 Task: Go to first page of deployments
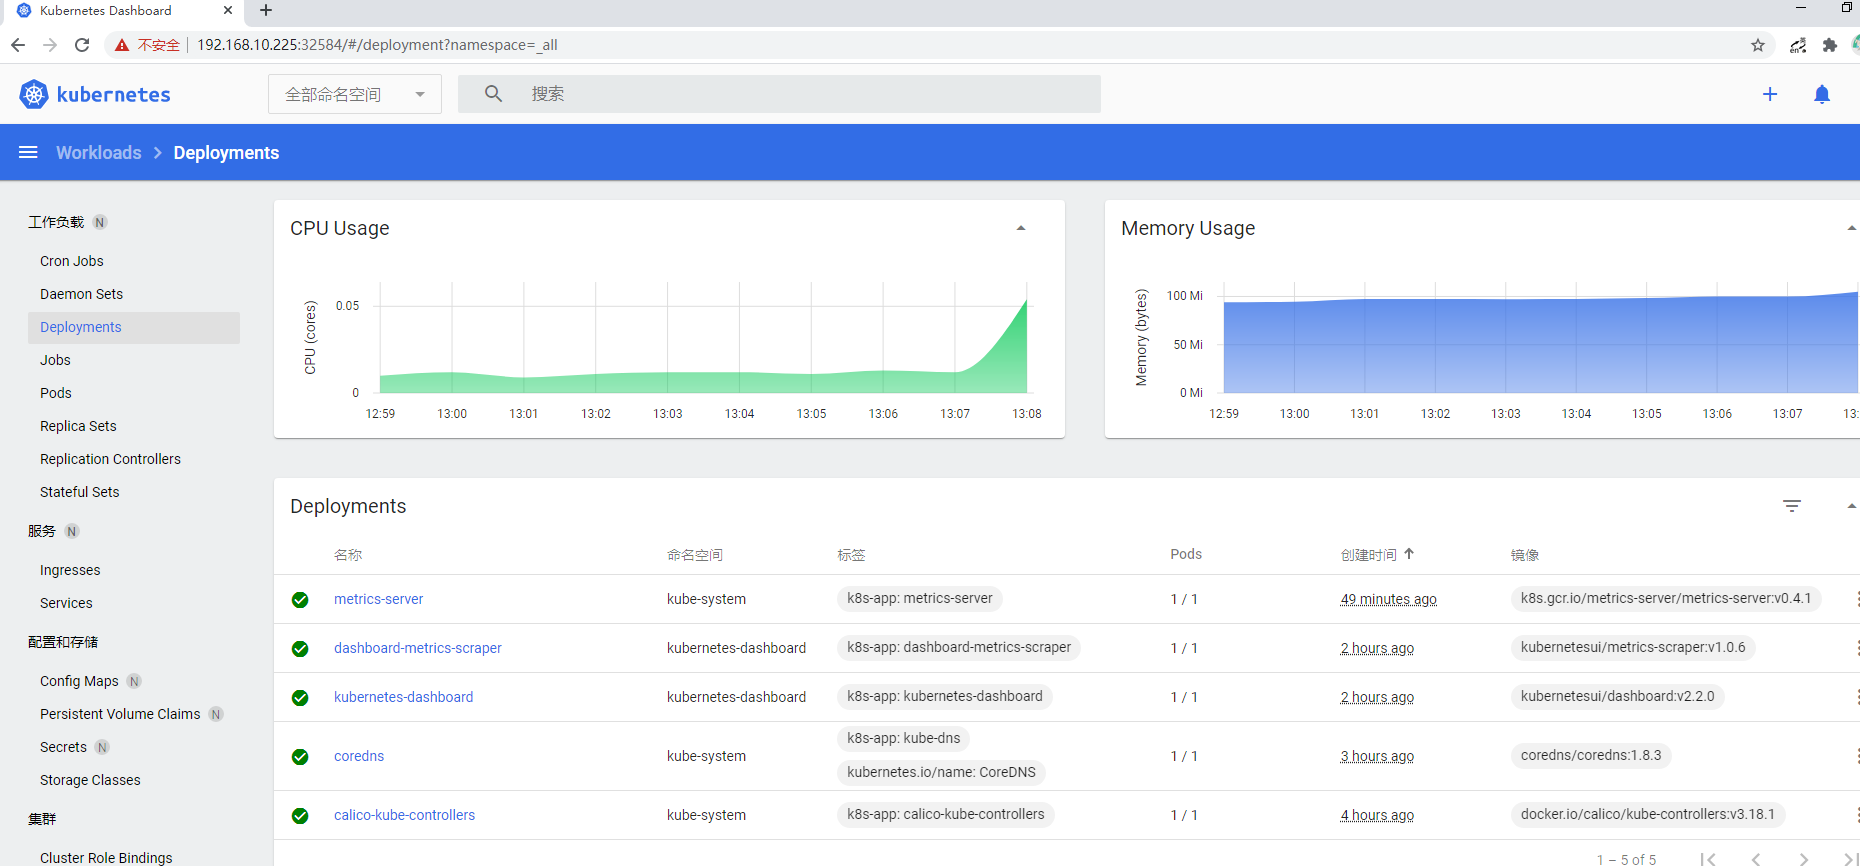point(1708,859)
